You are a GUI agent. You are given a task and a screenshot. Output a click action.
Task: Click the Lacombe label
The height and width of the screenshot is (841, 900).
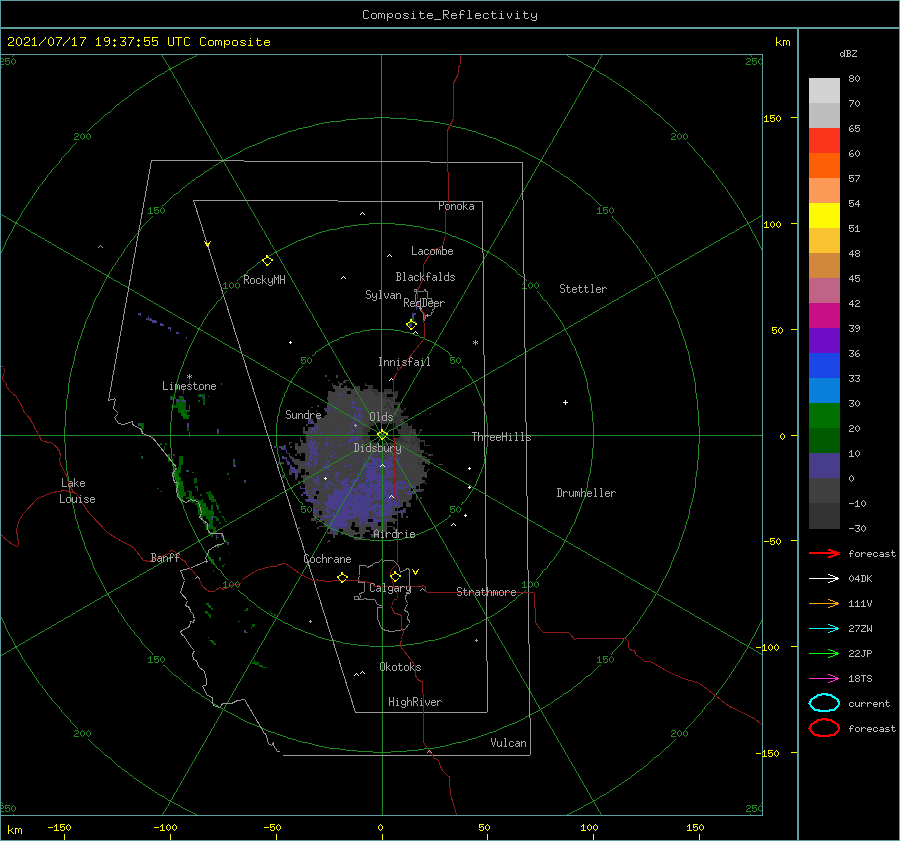[432, 251]
